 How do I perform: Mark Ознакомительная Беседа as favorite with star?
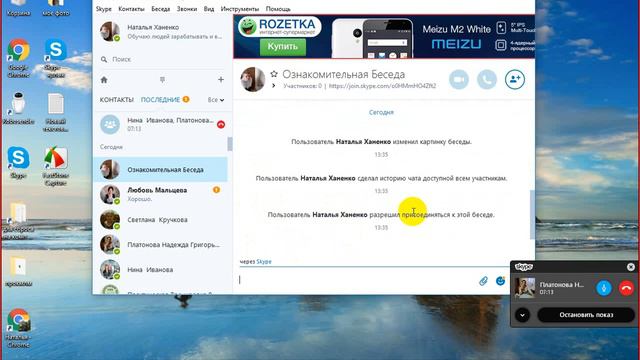274,74
